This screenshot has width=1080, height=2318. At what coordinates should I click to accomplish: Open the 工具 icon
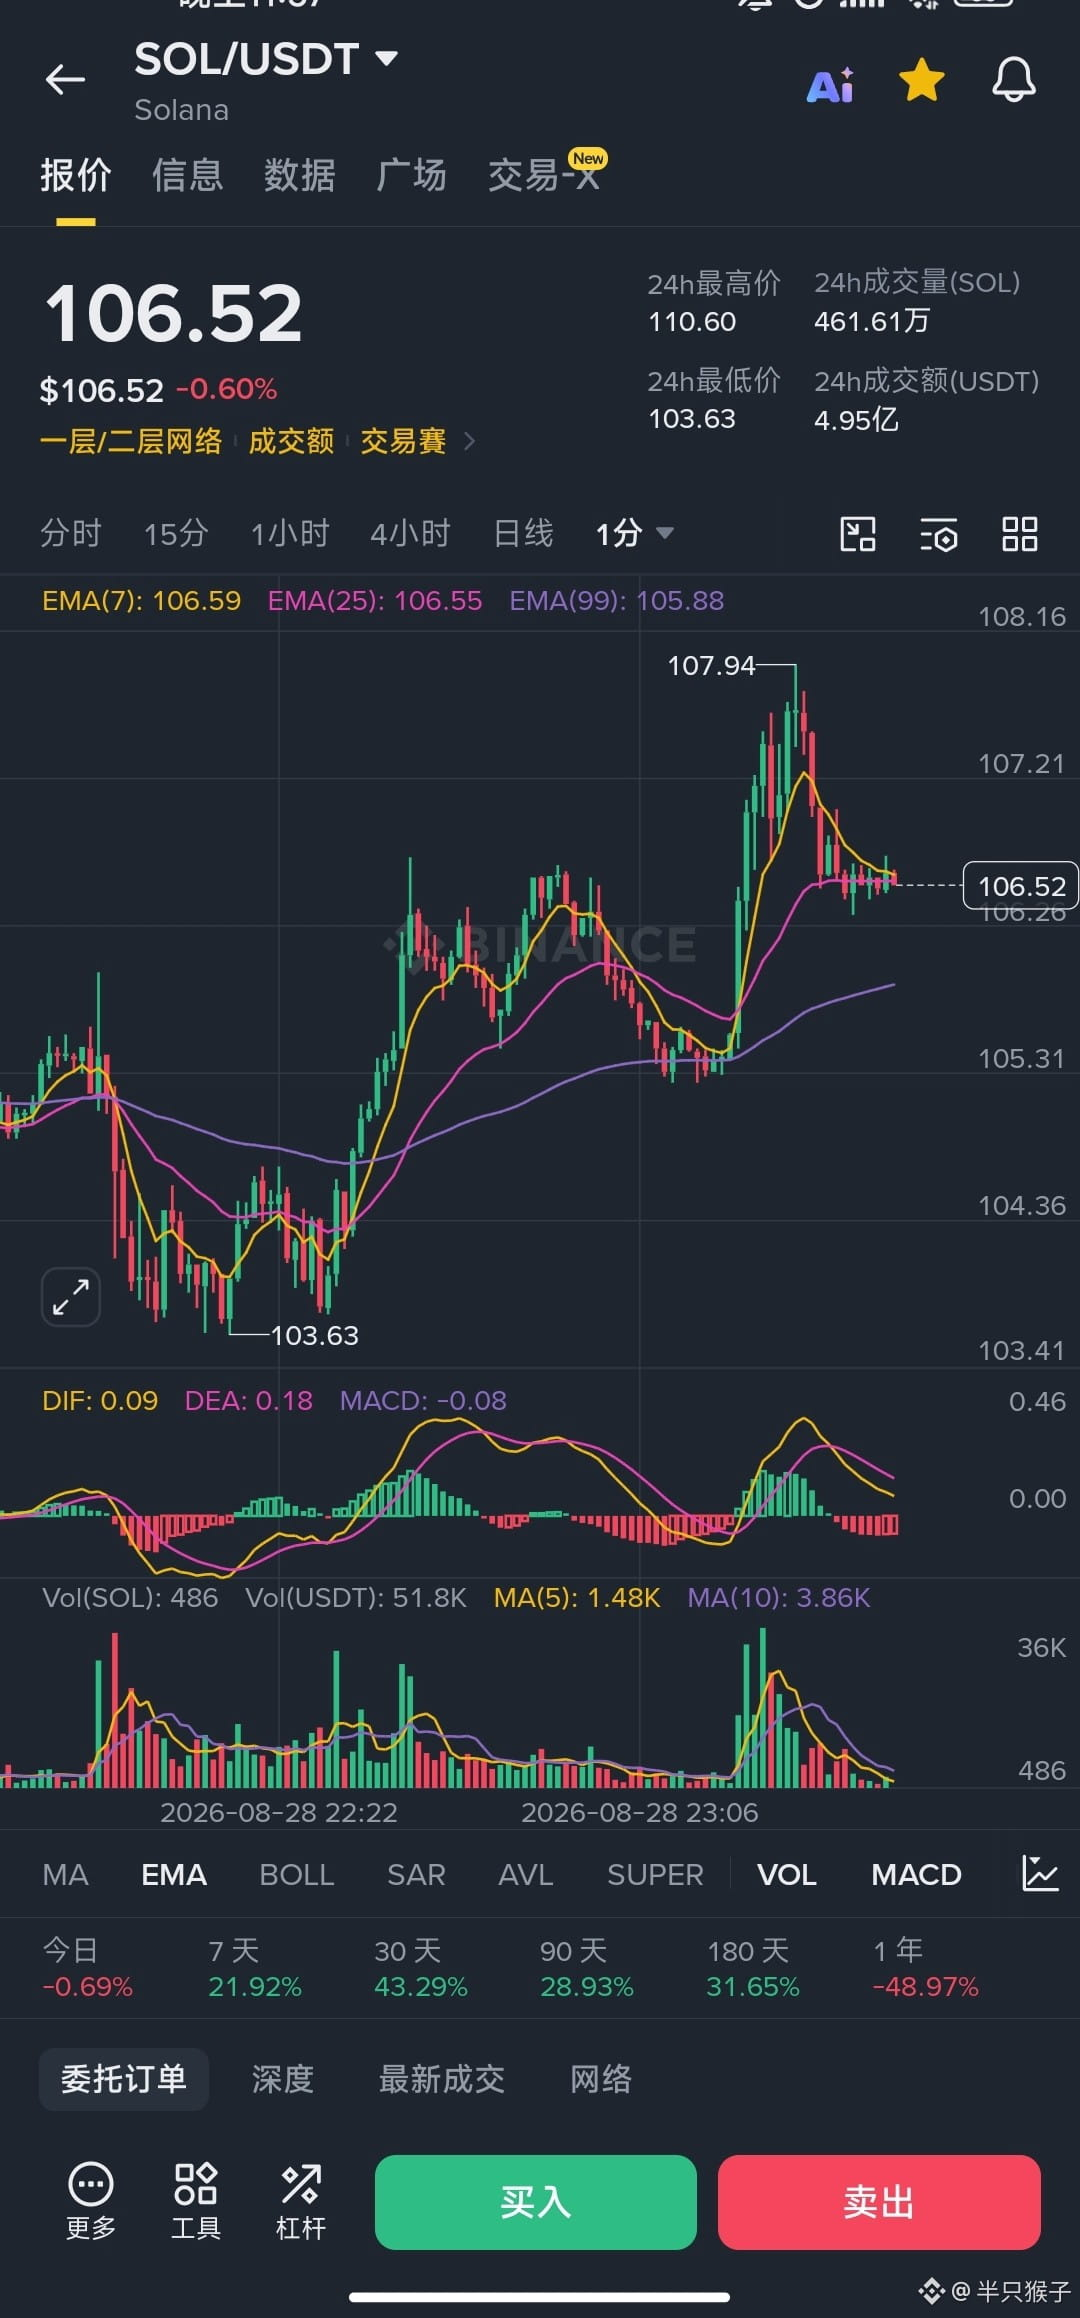point(196,2201)
